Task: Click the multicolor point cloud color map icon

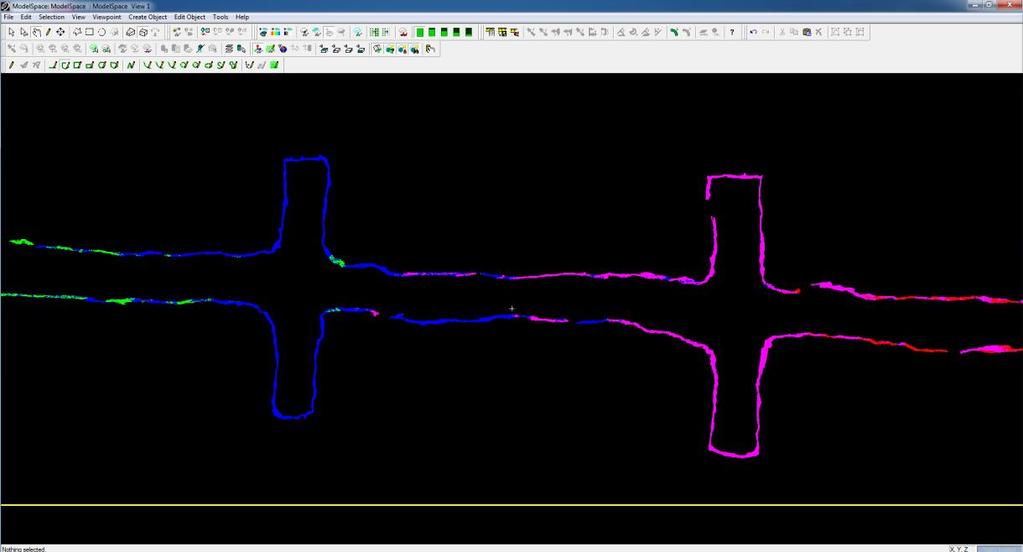Action: pyautogui.click(x=275, y=32)
